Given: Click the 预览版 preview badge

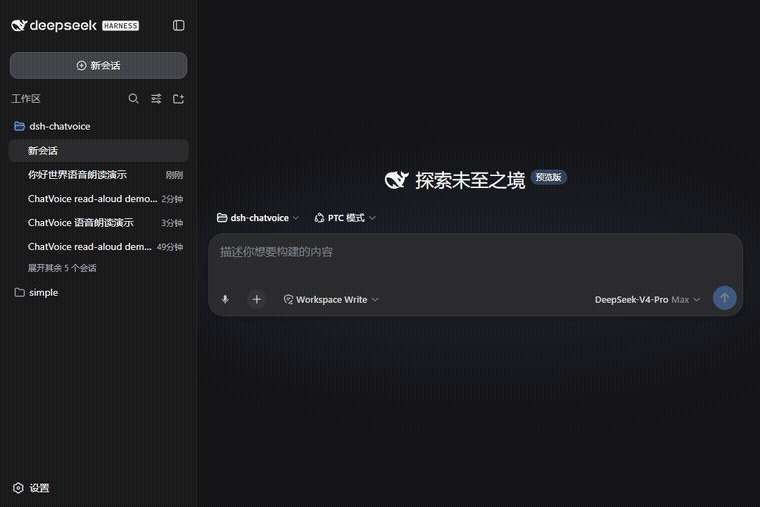Looking at the screenshot, I should [x=549, y=177].
